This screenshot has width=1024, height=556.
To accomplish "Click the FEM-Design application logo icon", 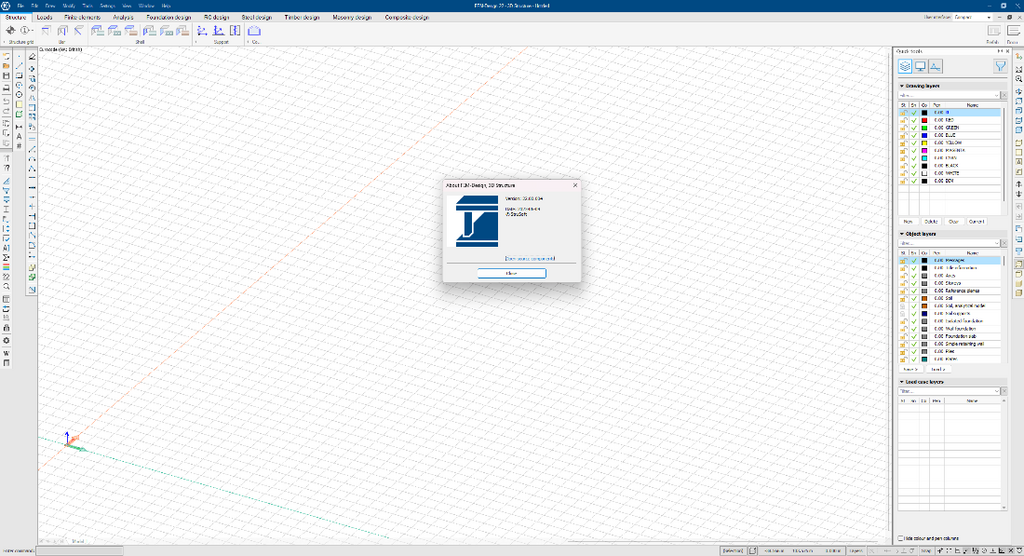I will [6, 6].
